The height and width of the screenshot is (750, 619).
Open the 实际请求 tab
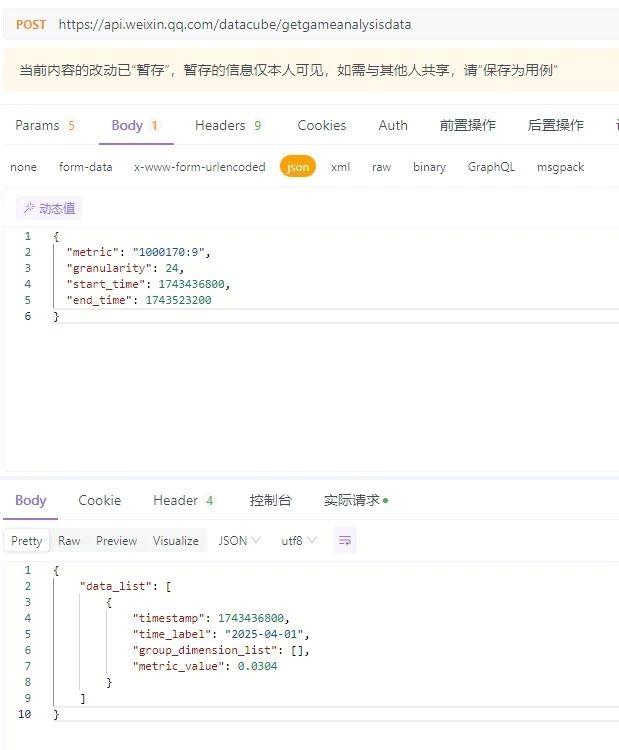click(x=356, y=500)
